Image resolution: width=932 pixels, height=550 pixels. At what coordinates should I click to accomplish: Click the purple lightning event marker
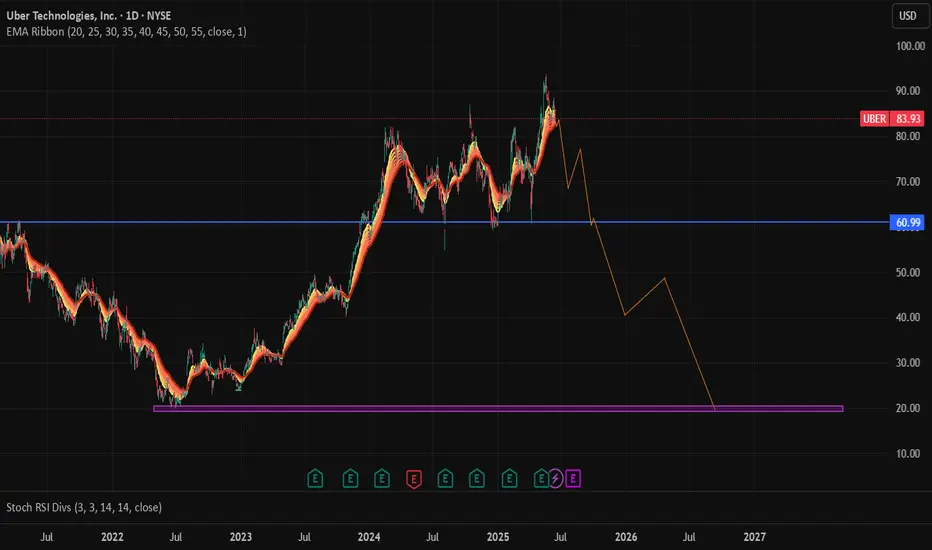tap(556, 478)
